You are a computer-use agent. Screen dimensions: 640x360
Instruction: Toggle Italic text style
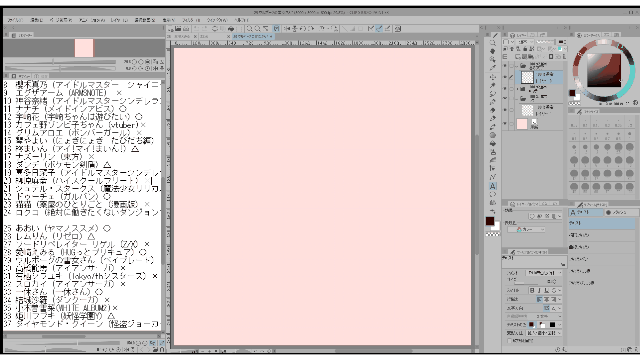(539, 291)
